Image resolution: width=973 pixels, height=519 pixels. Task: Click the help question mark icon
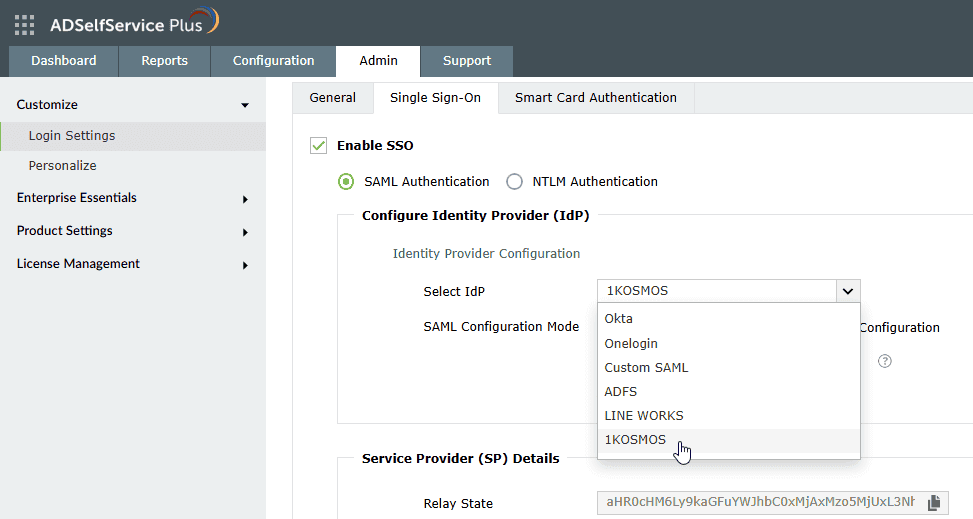[884, 361]
